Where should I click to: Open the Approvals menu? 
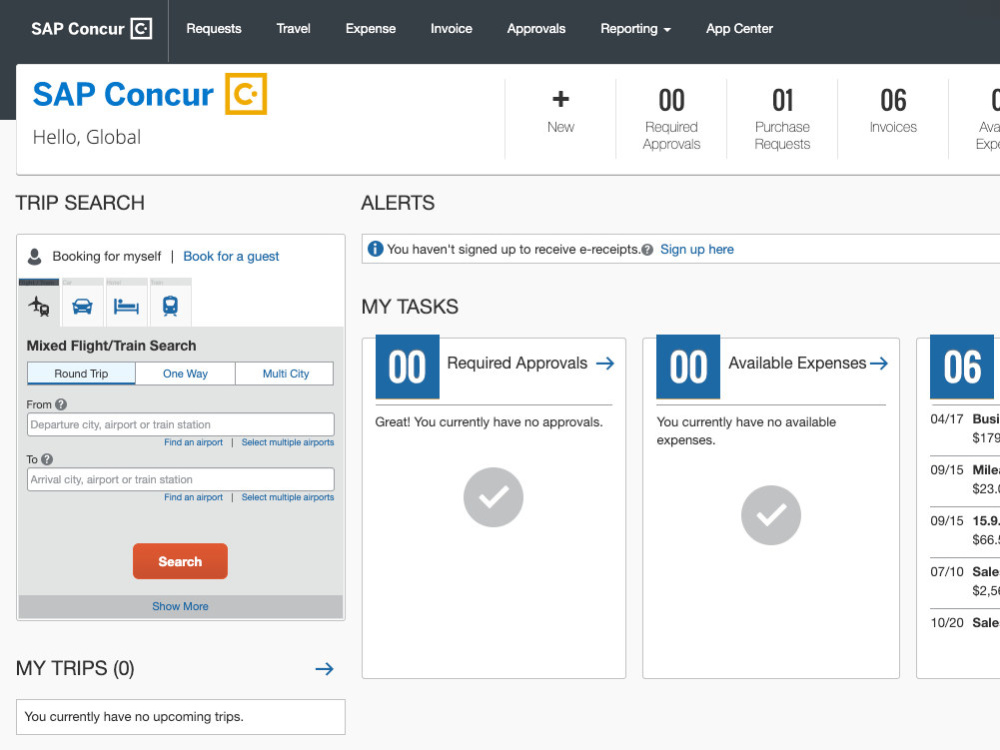click(536, 29)
